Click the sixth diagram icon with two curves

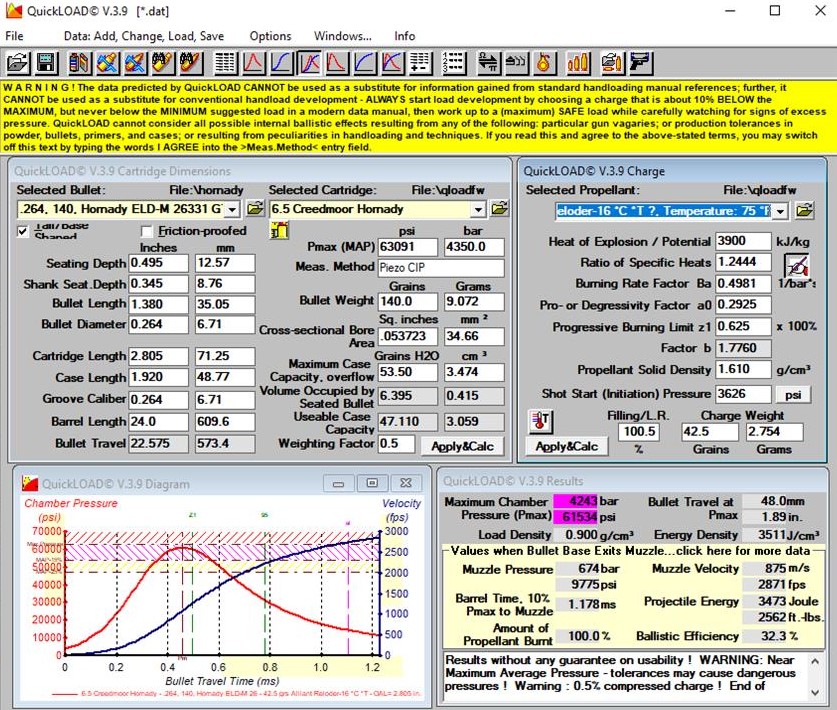pos(392,63)
